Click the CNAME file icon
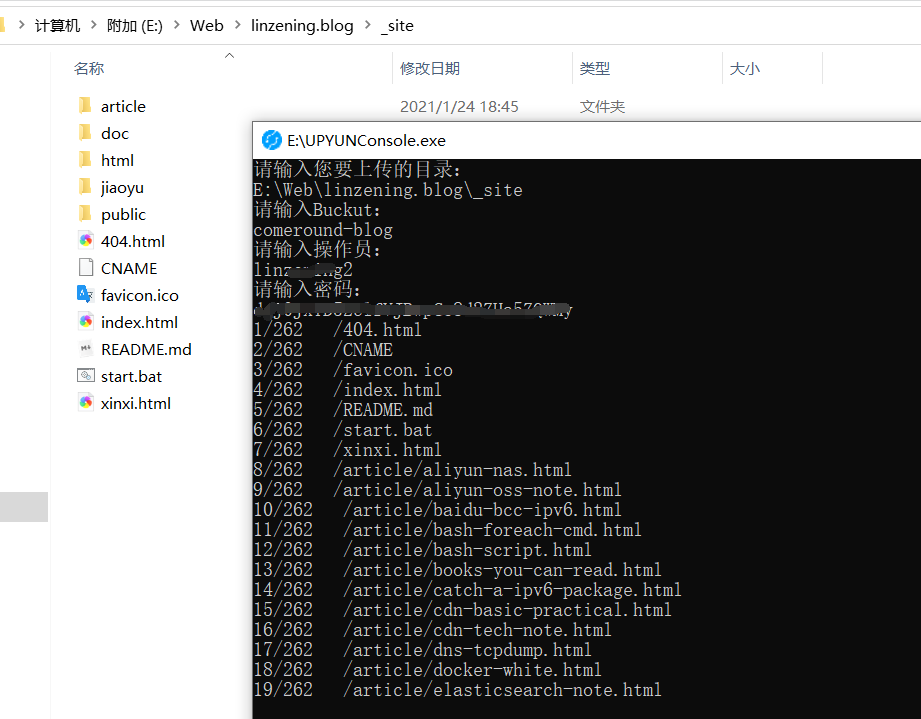 tap(85, 268)
